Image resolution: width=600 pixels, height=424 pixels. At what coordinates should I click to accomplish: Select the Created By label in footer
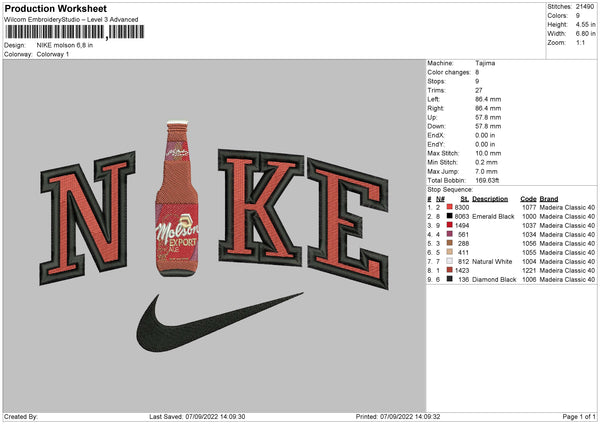click(x=21, y=417)
